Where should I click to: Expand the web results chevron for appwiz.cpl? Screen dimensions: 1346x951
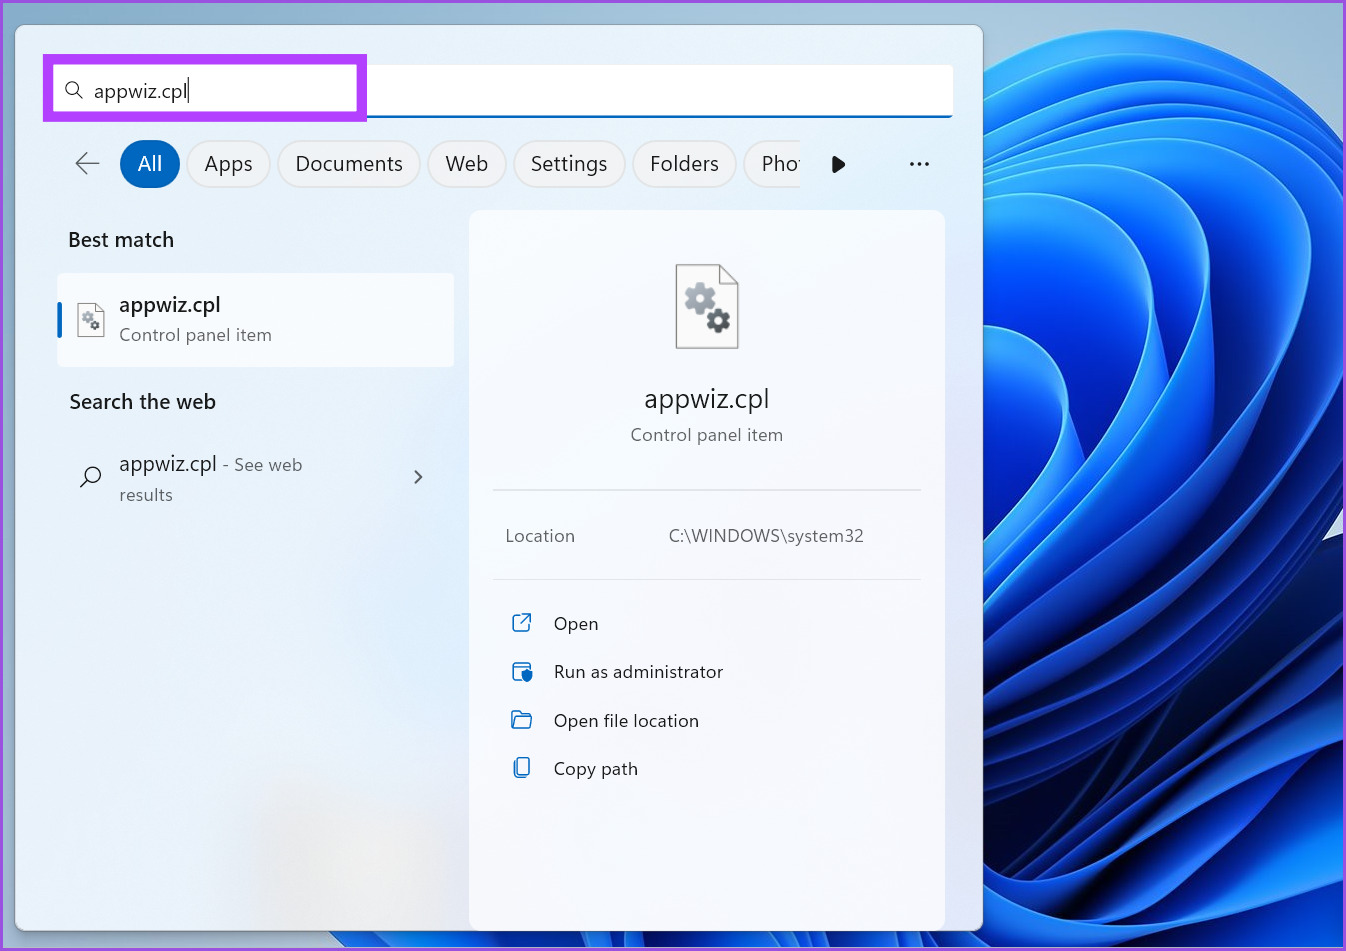tap(418, 477)
